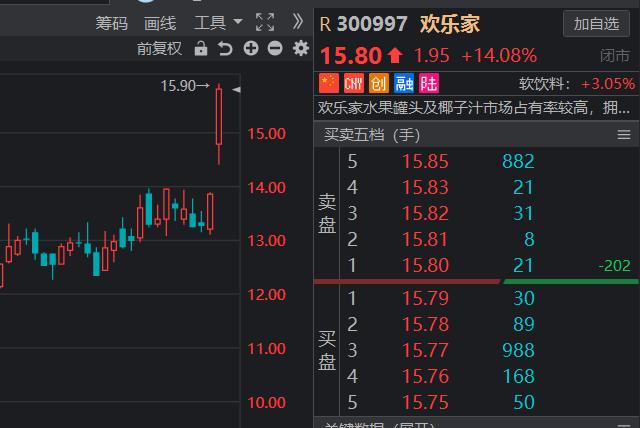Click the -202 order change value
The image size is (640, 428).
(x=614, y=266)
